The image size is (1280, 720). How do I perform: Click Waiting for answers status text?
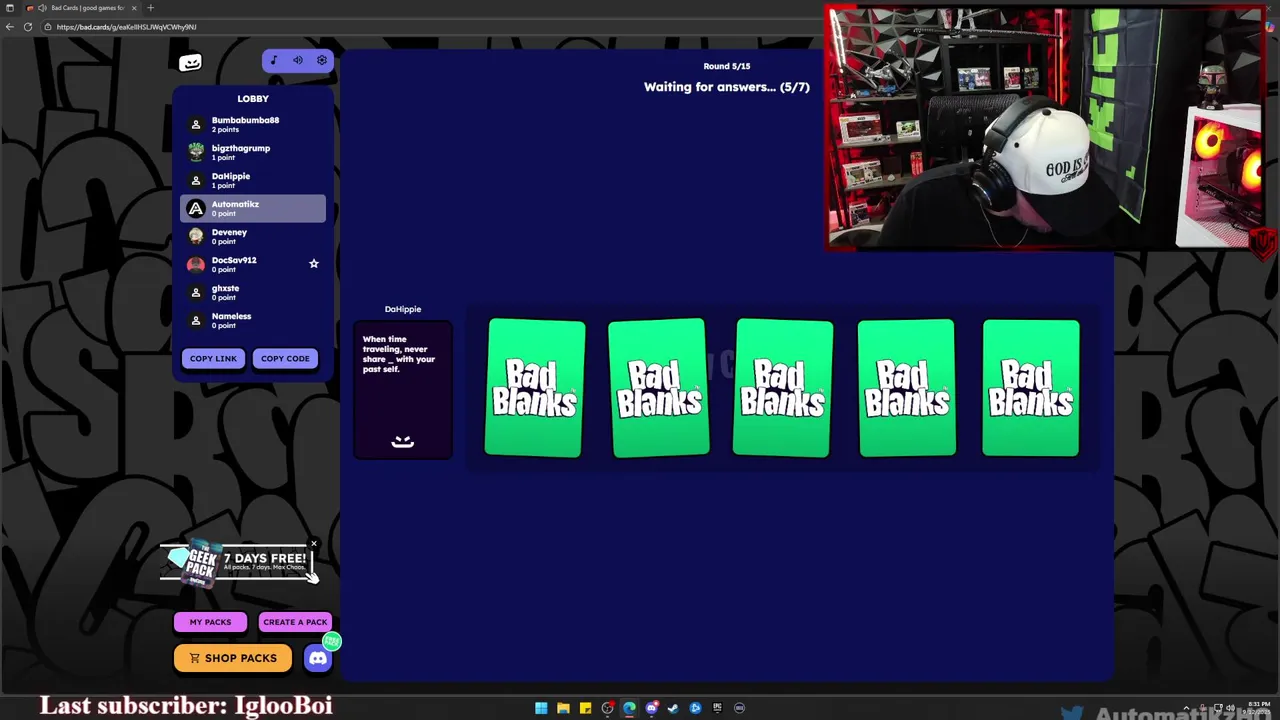(x=727, y=87)
